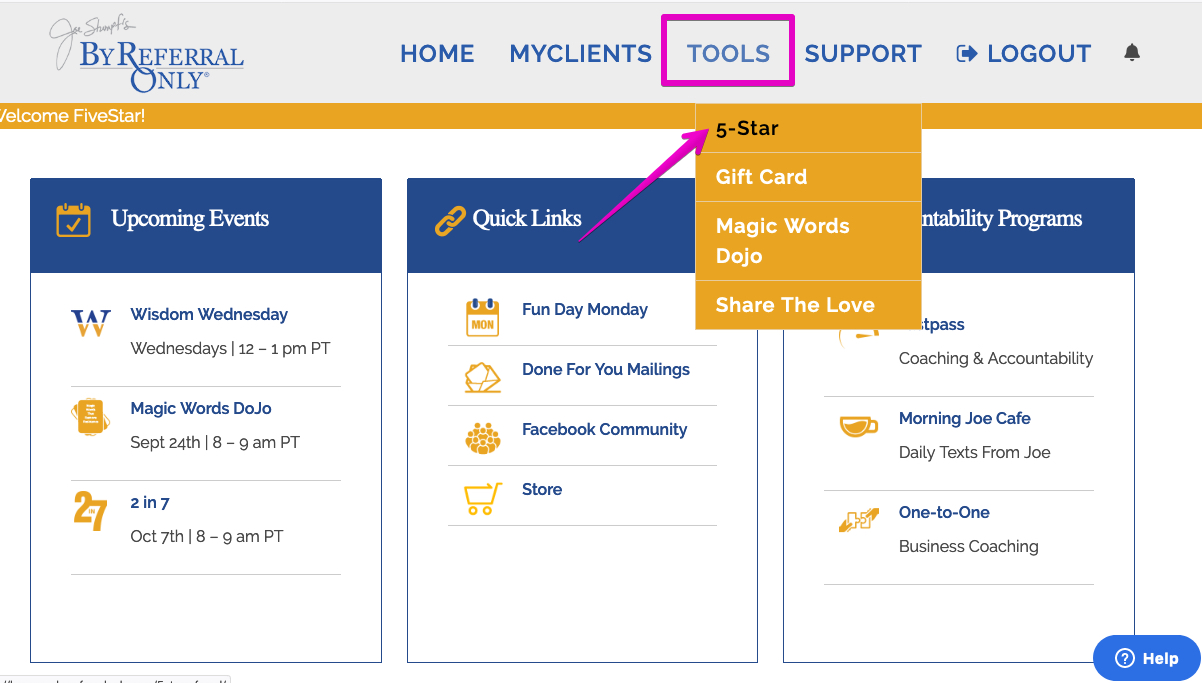The width and height of the screenshot is (1202, 683).
Task: Open the SUPPORT menu
Action: click(863, 54)
